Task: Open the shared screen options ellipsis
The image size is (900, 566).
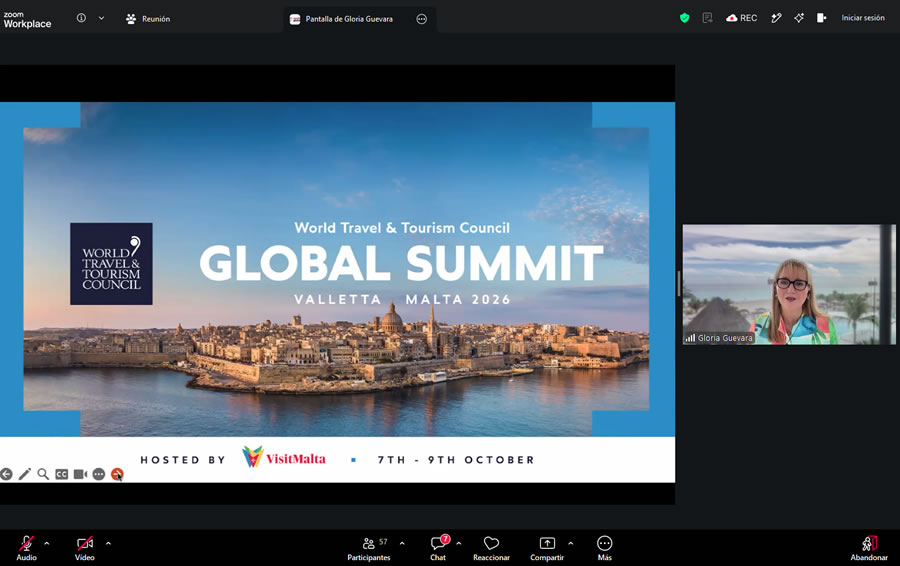Action: (421, 19)
